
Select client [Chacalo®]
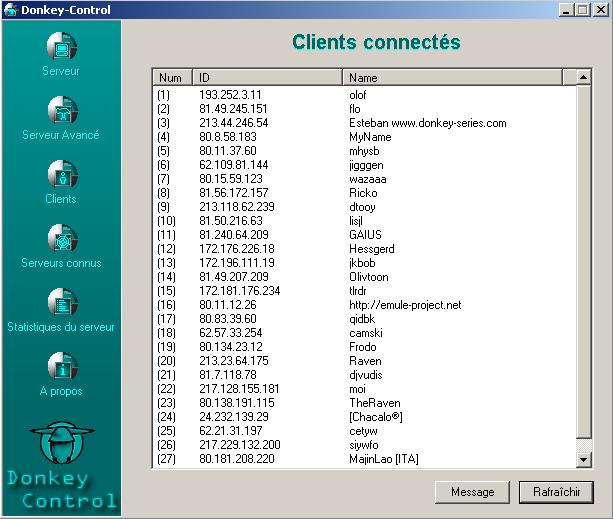[364, 417]
